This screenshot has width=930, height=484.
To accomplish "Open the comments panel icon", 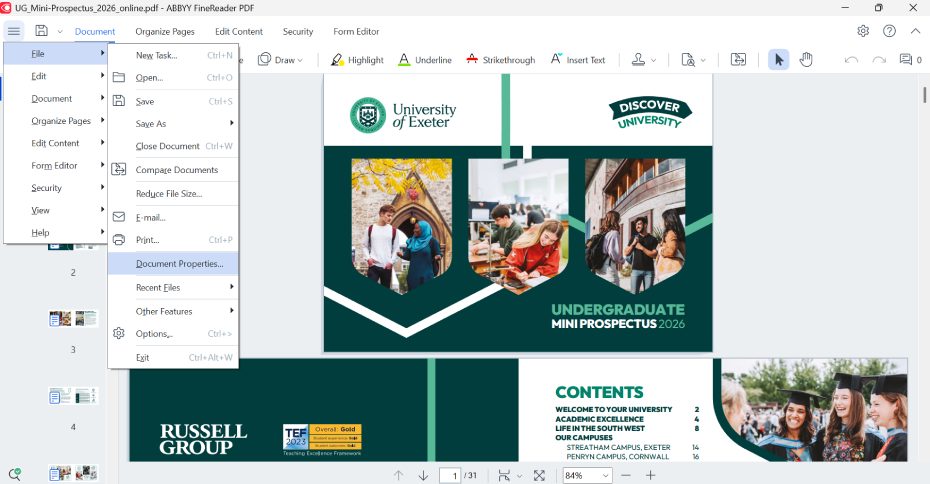I will [x=906, y=59].
